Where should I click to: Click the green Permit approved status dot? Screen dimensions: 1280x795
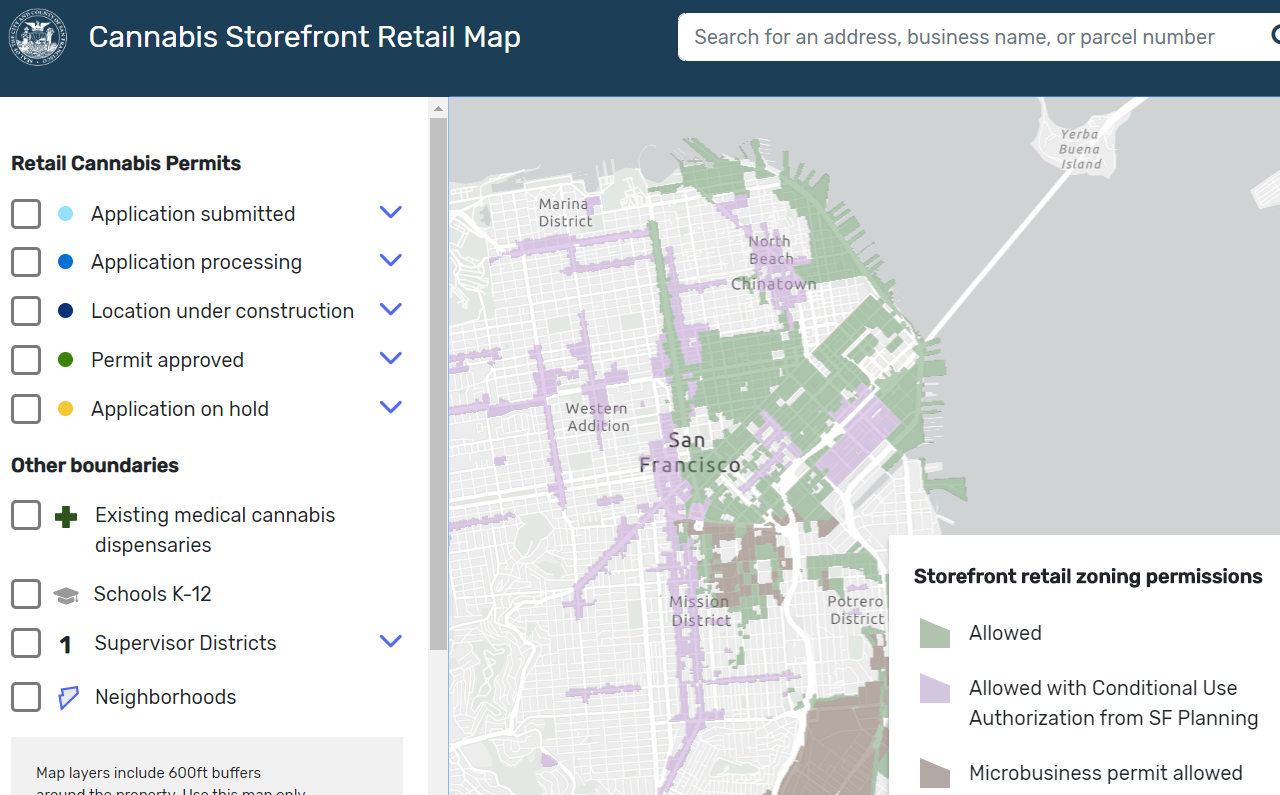pyautogui.click(x=66, y=360)
